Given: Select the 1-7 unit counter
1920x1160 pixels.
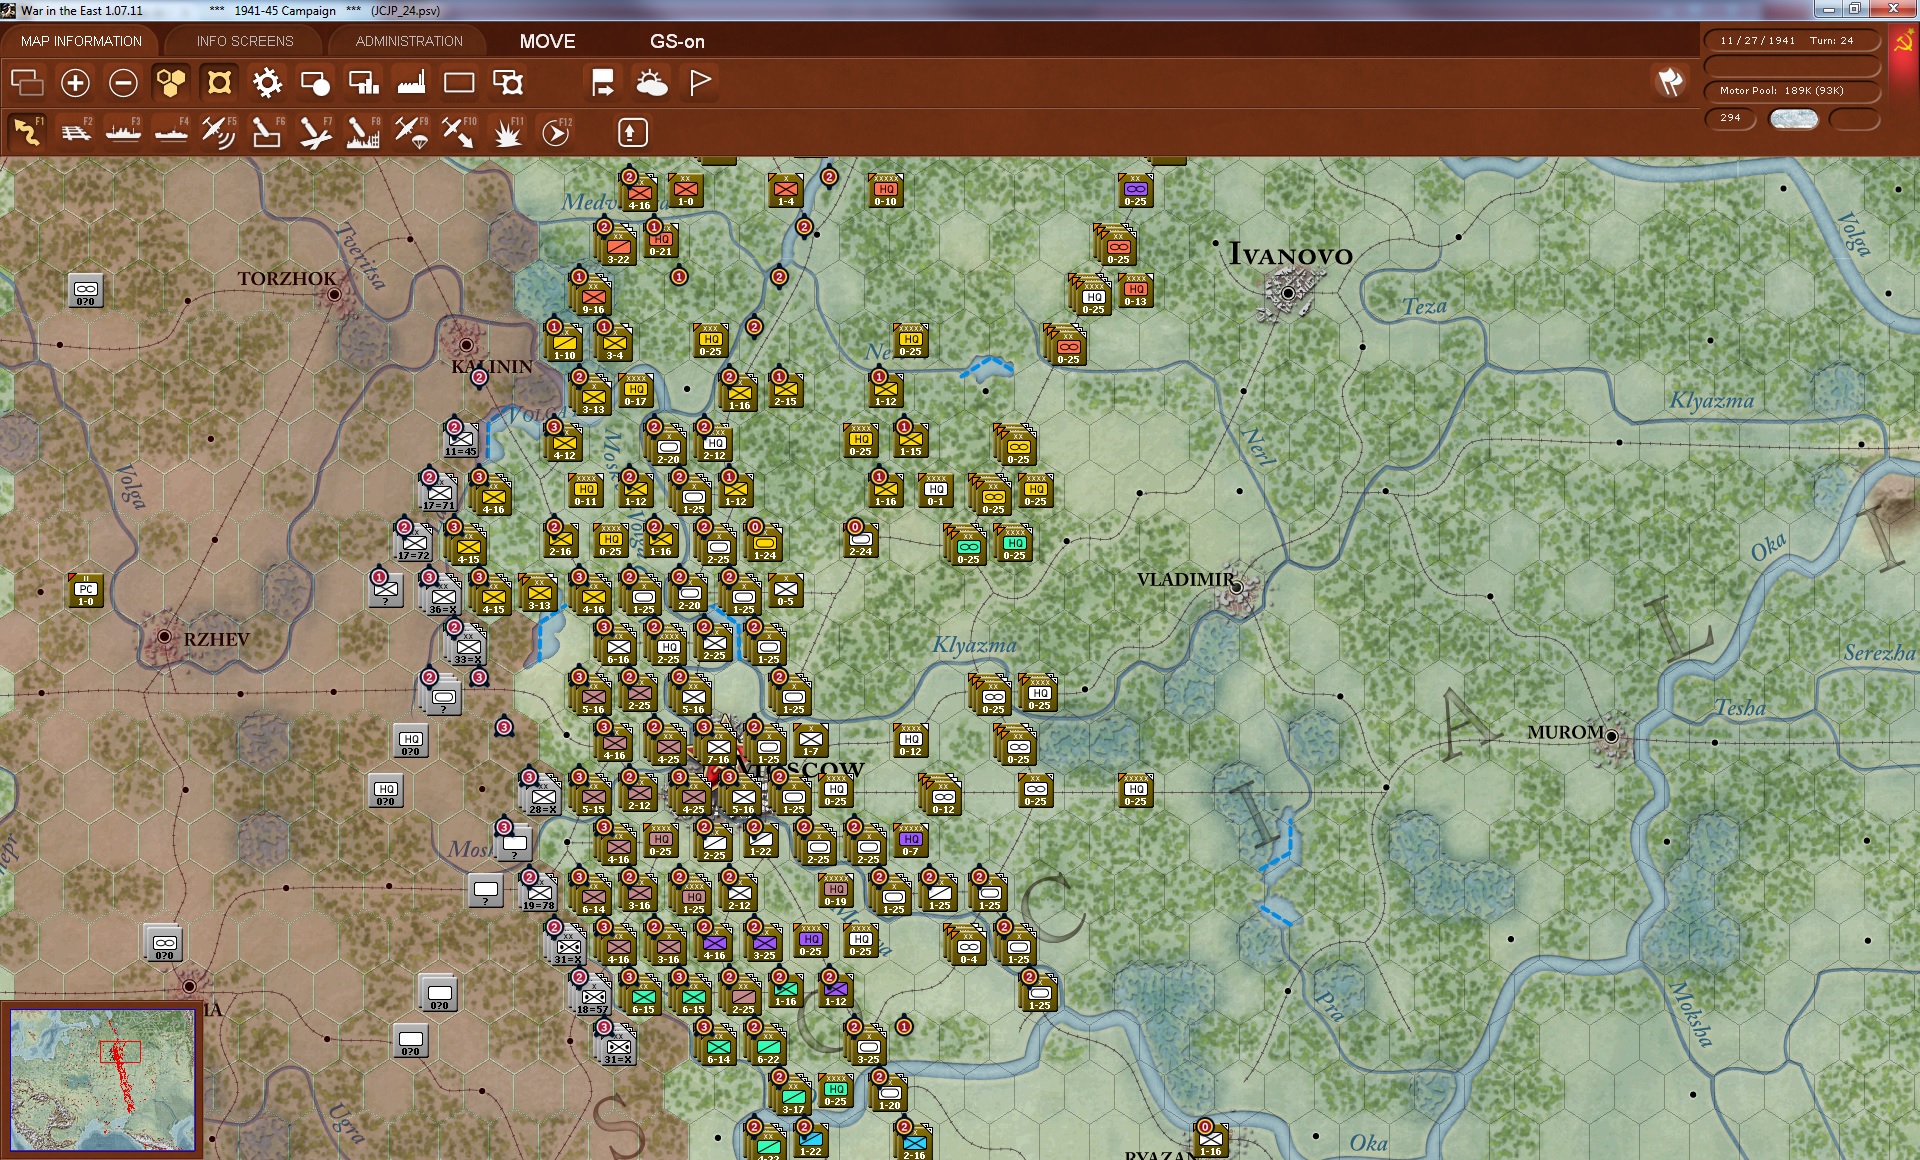Looking at the screenshot, I should tap(811, 740).
